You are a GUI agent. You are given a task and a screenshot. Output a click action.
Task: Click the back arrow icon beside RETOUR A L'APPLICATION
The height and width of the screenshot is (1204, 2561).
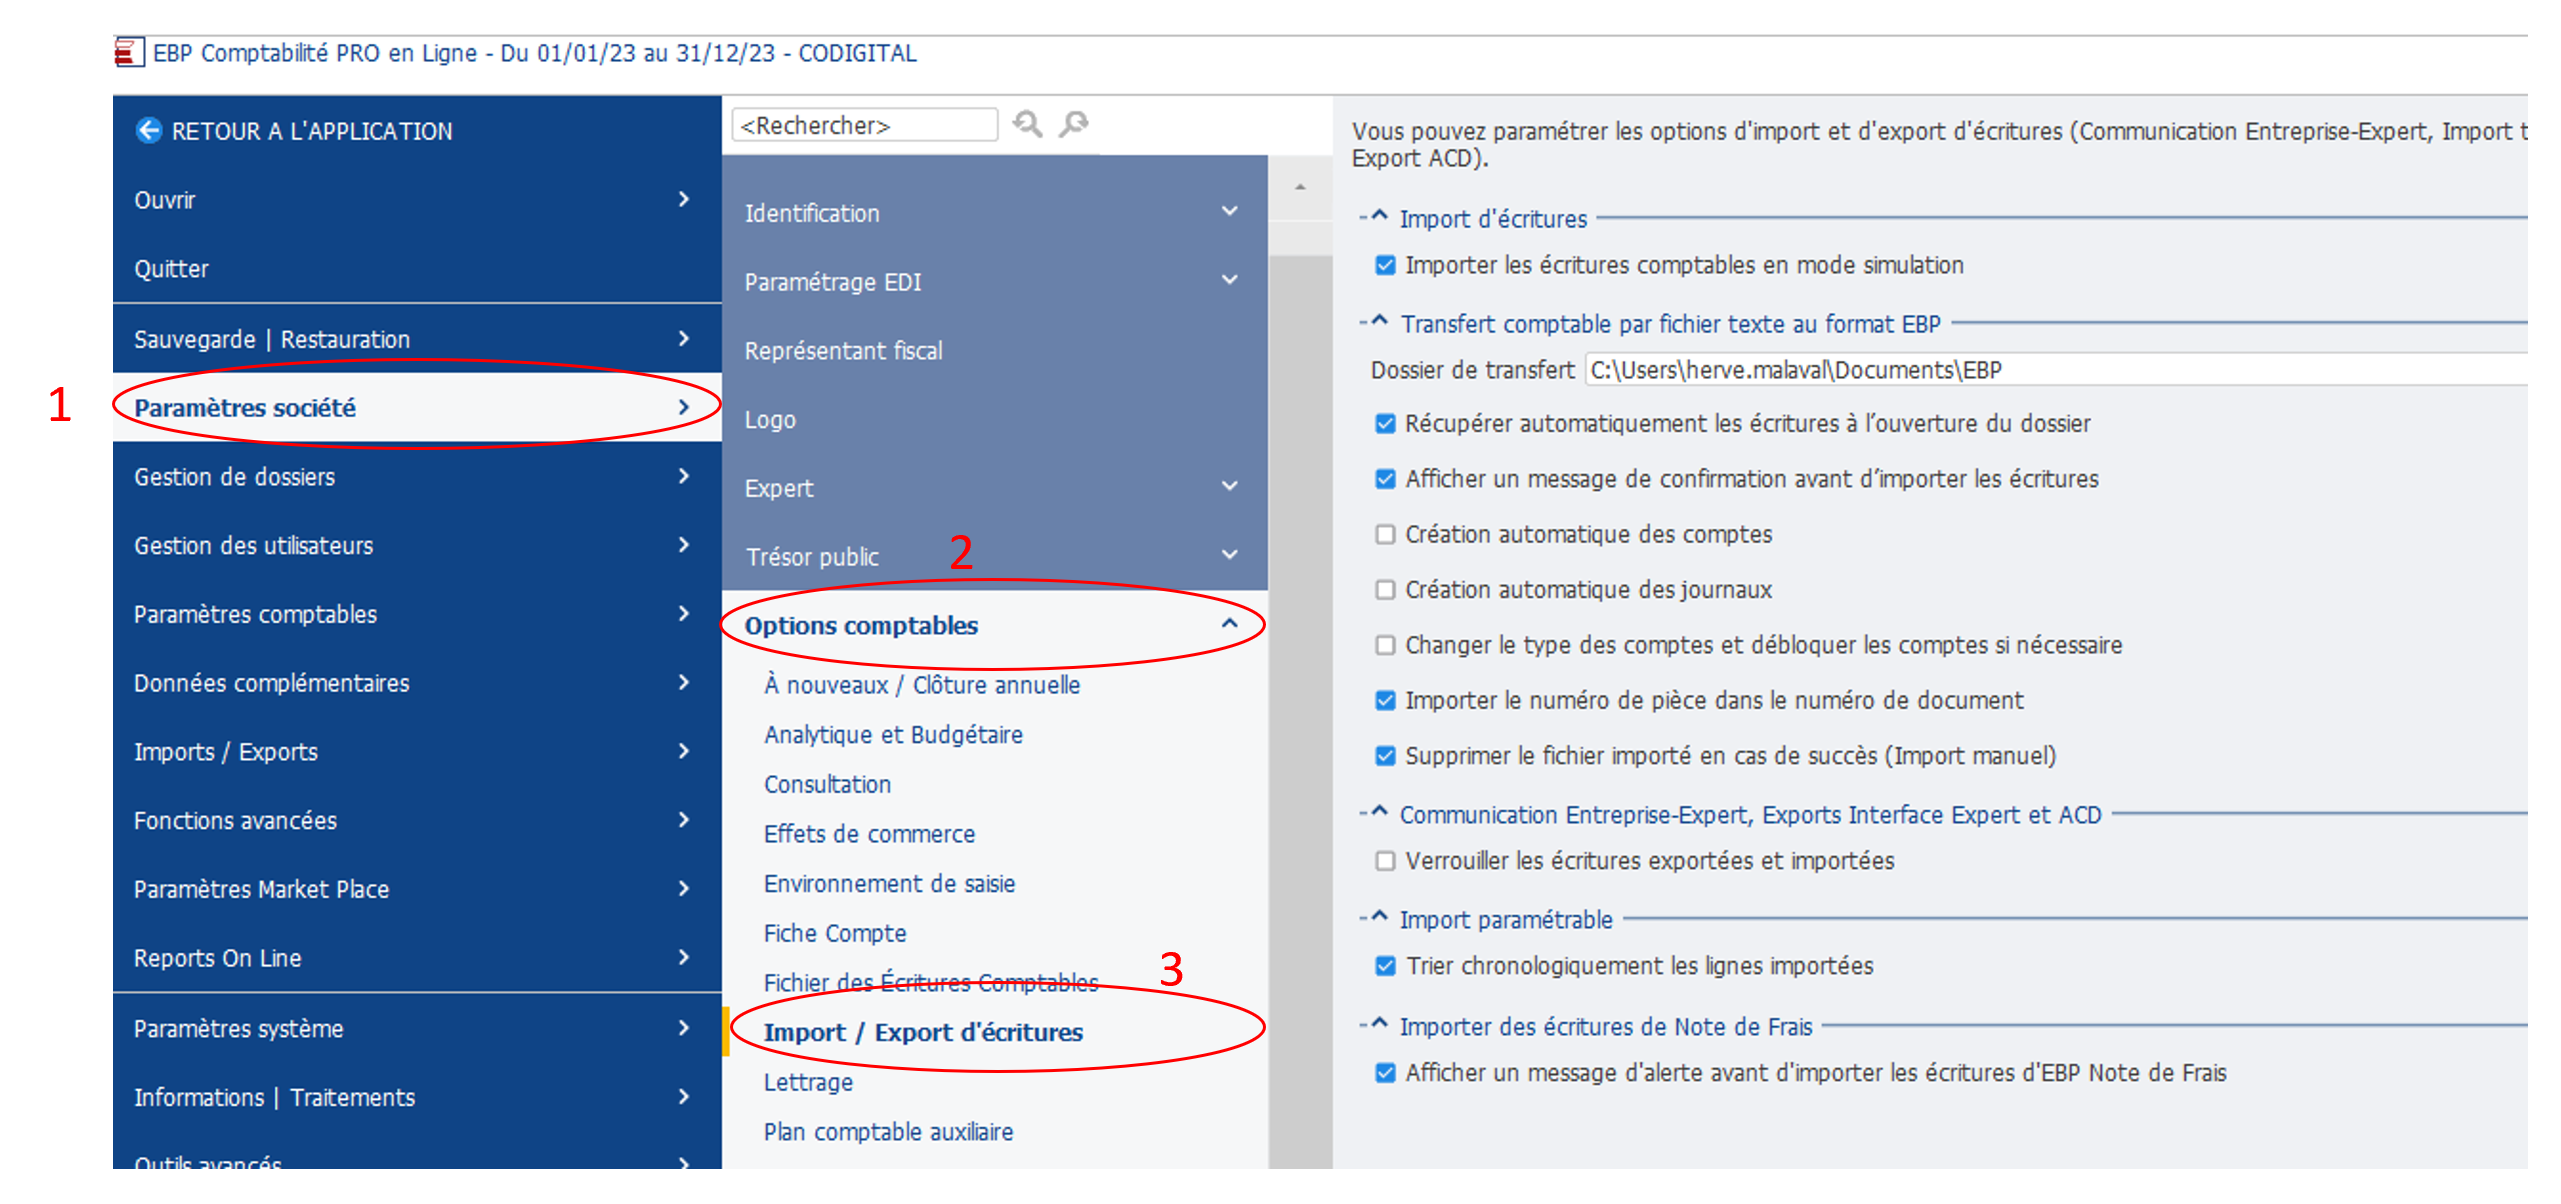(x=148, y=131)
